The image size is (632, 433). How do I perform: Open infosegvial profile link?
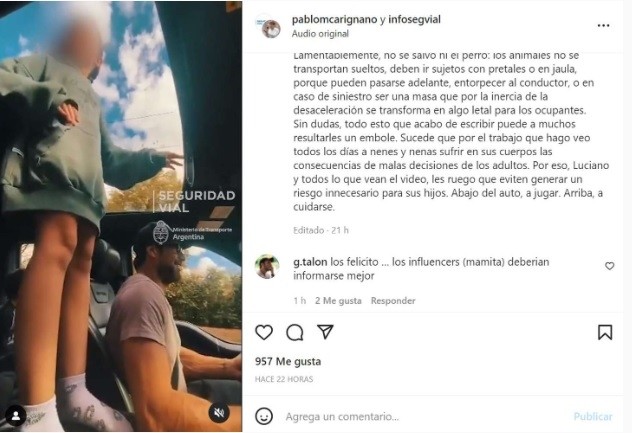point(414,19)
